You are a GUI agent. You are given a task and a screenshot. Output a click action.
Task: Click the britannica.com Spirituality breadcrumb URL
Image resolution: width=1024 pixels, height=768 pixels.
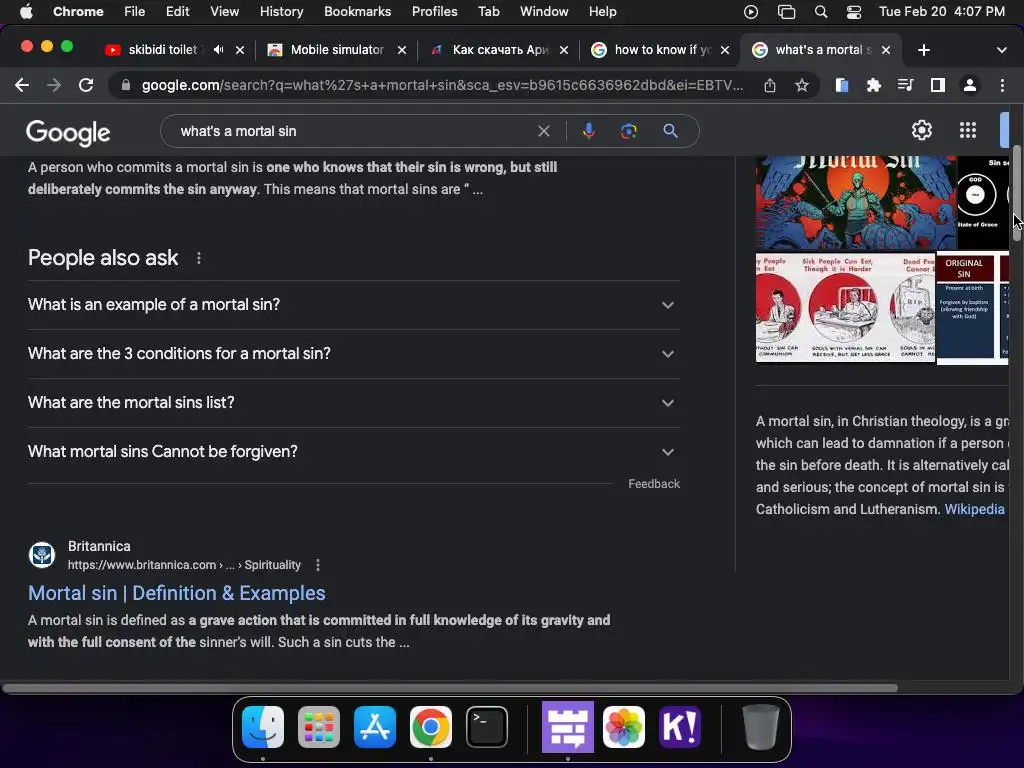click(184, 565)
